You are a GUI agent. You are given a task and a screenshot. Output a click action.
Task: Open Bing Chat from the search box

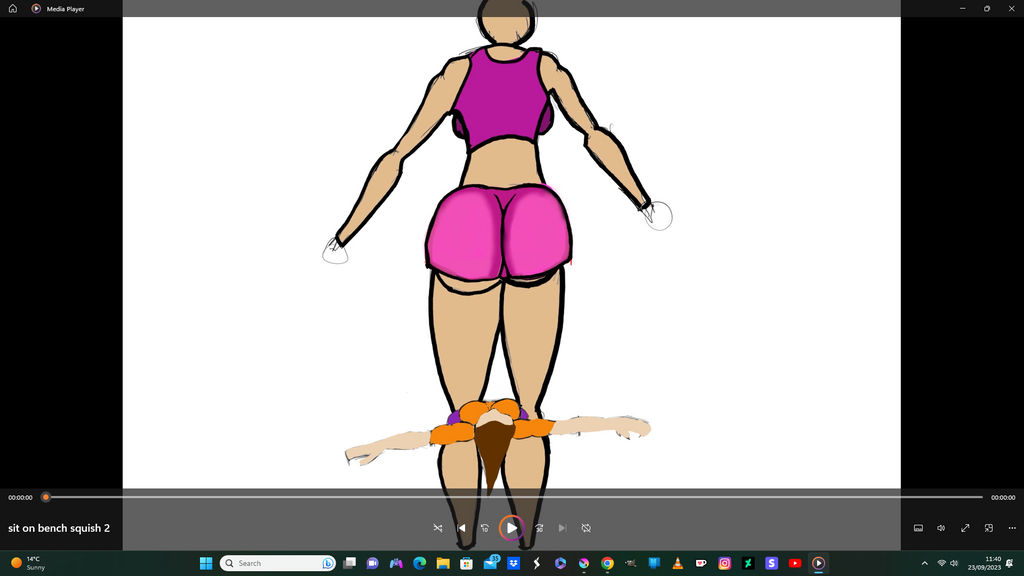point(327,563)
